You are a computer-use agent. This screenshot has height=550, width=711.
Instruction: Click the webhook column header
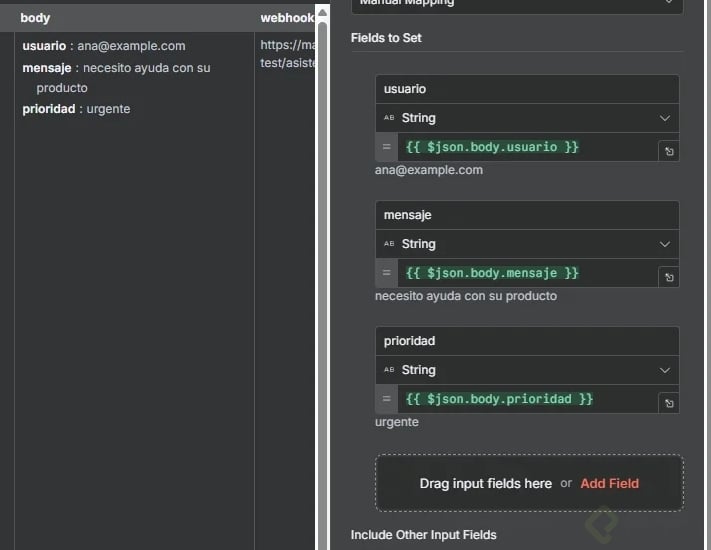click(286, 18)
